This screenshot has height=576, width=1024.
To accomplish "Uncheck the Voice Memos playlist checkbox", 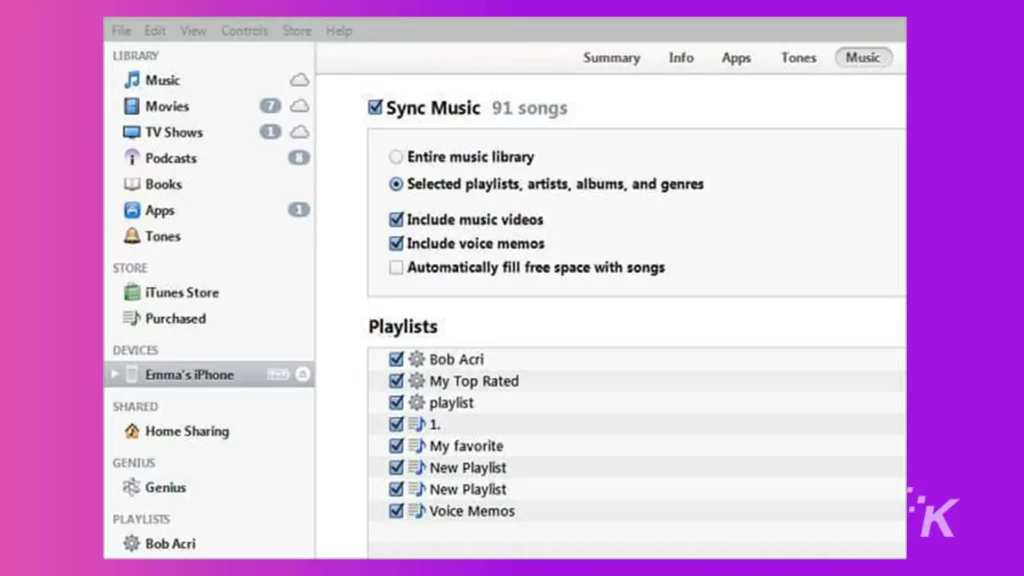I will (x=396, y=511).
